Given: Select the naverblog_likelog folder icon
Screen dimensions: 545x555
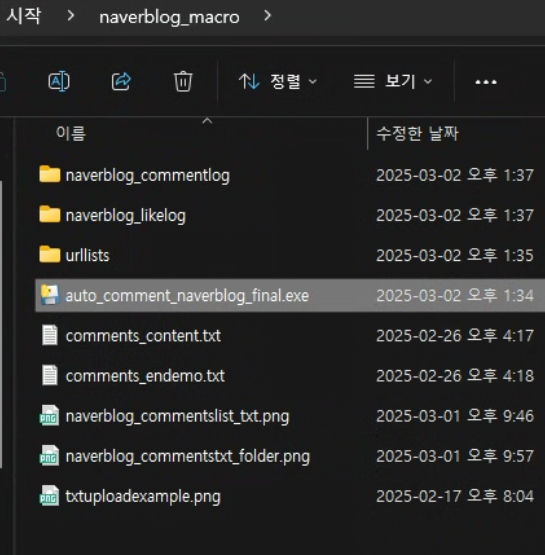Looking at the screenshot, I should 50,214.
